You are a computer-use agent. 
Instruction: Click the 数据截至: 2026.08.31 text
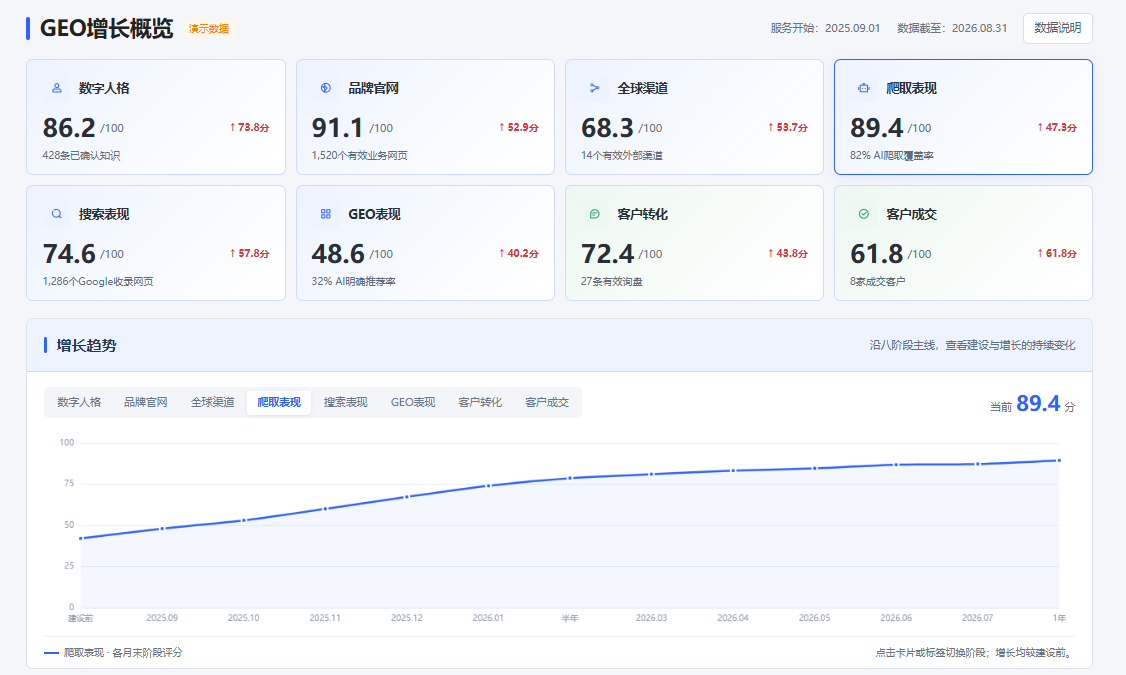(952, 28)
